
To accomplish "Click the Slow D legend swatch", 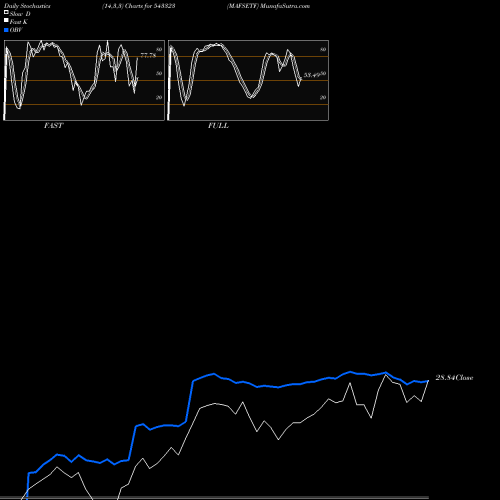I will point(6,12).
